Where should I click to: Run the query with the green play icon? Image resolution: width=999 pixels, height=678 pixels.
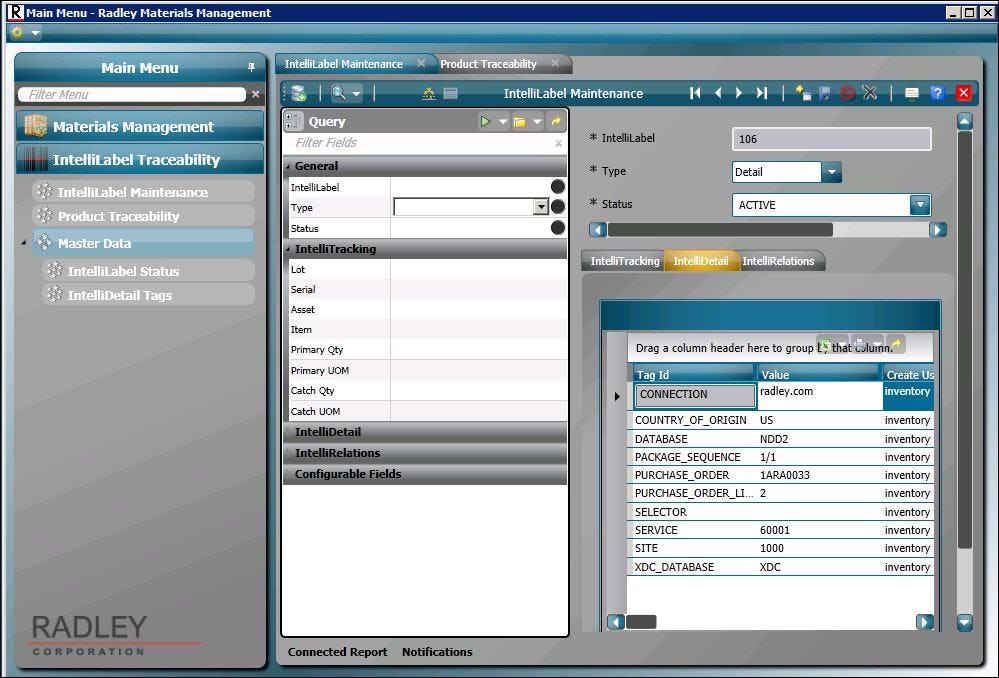tap(485, 121)
